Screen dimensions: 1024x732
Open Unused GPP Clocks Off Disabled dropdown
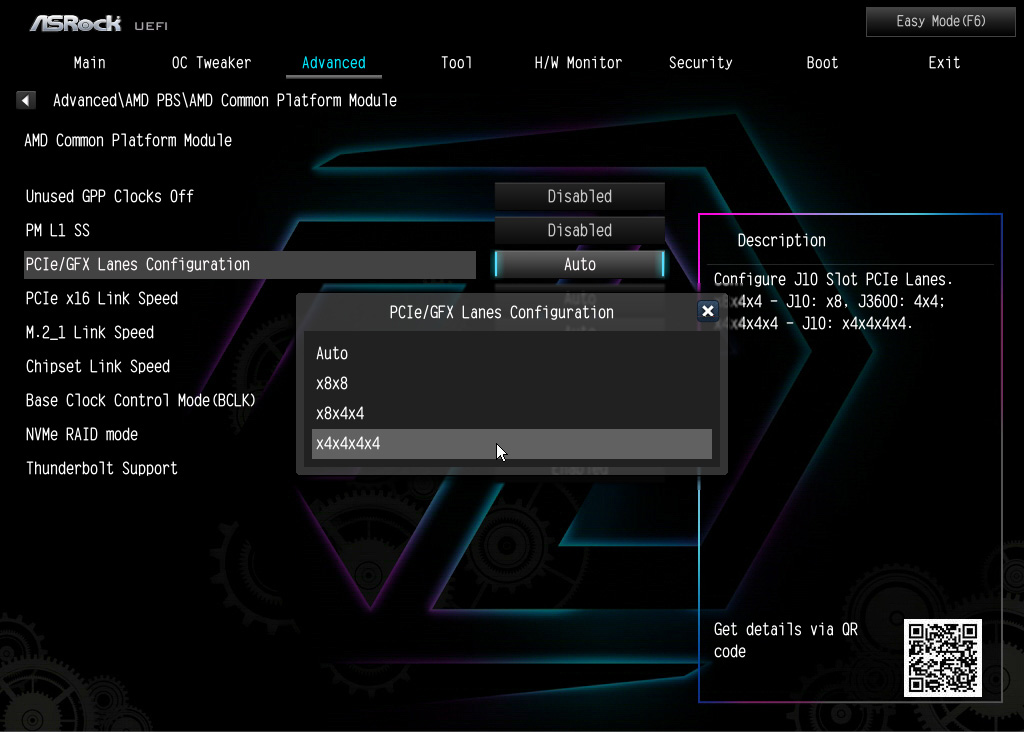(579, 196)
